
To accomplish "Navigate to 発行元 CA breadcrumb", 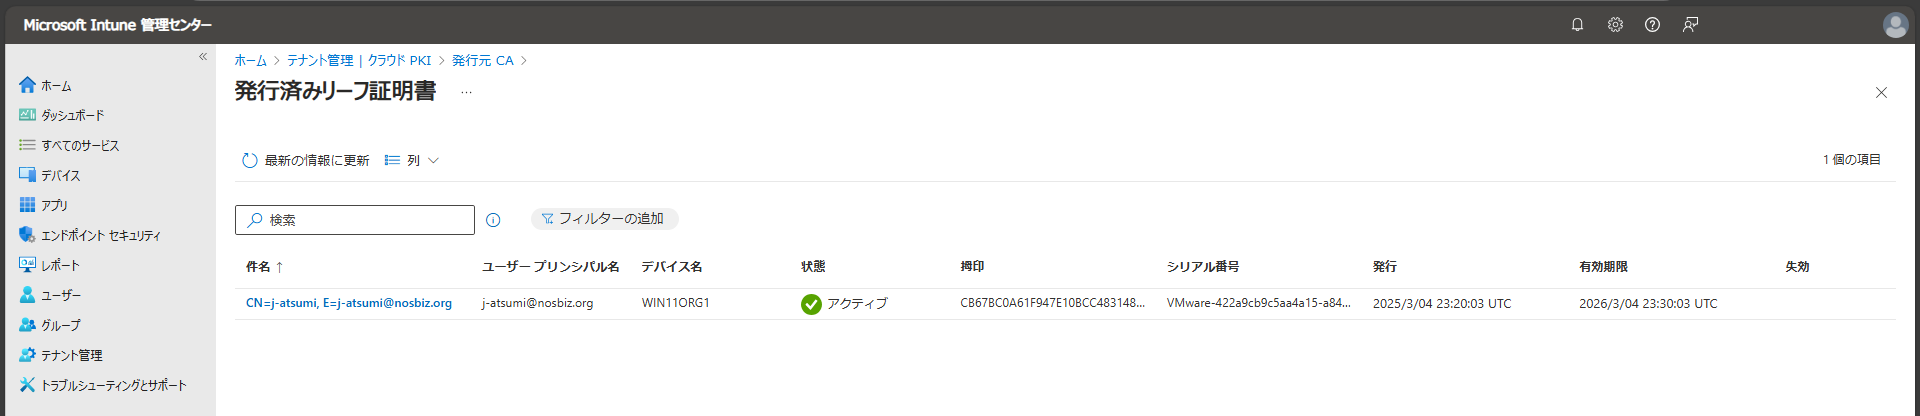I will (482, 61).
